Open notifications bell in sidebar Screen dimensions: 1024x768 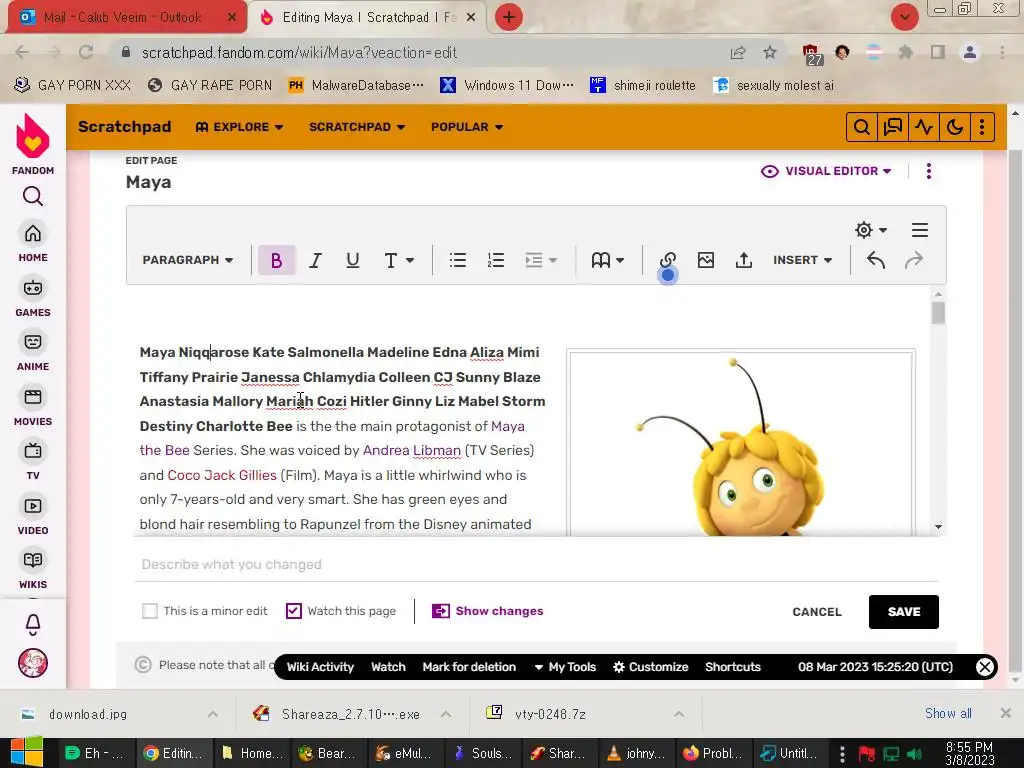(33, 624)
